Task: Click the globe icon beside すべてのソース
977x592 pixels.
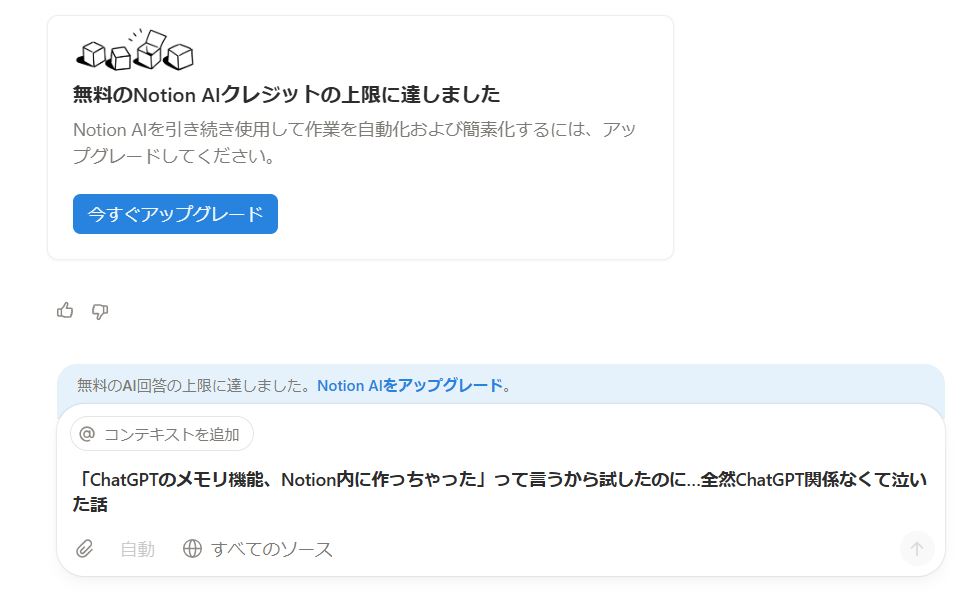Action: pyautogui.click(x=192, y=549)
